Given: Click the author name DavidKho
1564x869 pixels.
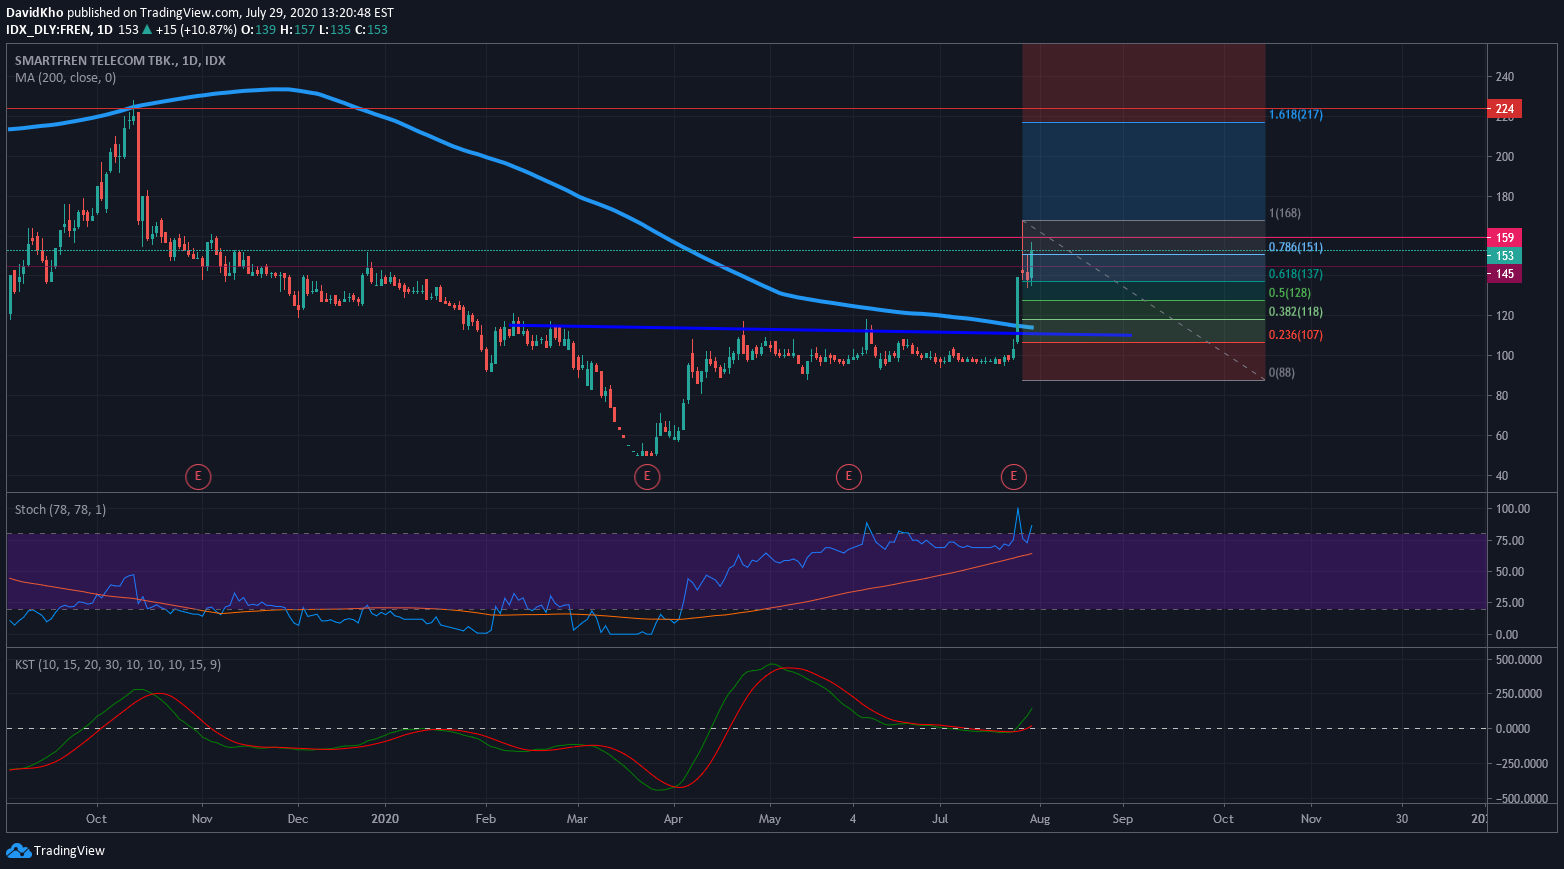Looking at the screenshot, I should [x=35, y=13].
